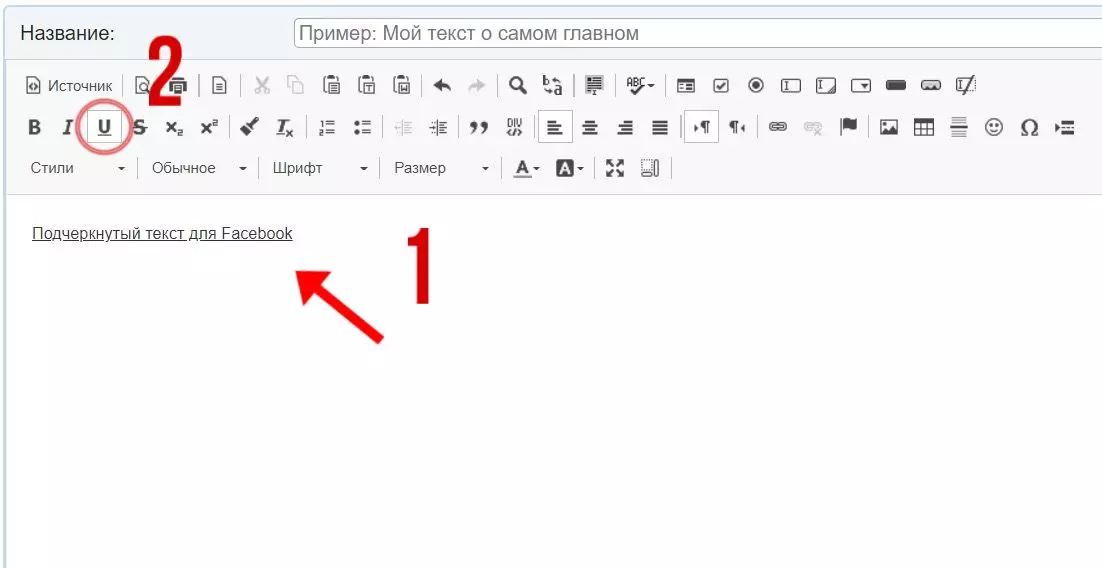Image resolution: width=1102 pixels, height=568 pixels.
Task: Toggle underline formatting
Action: click(104, 127)
